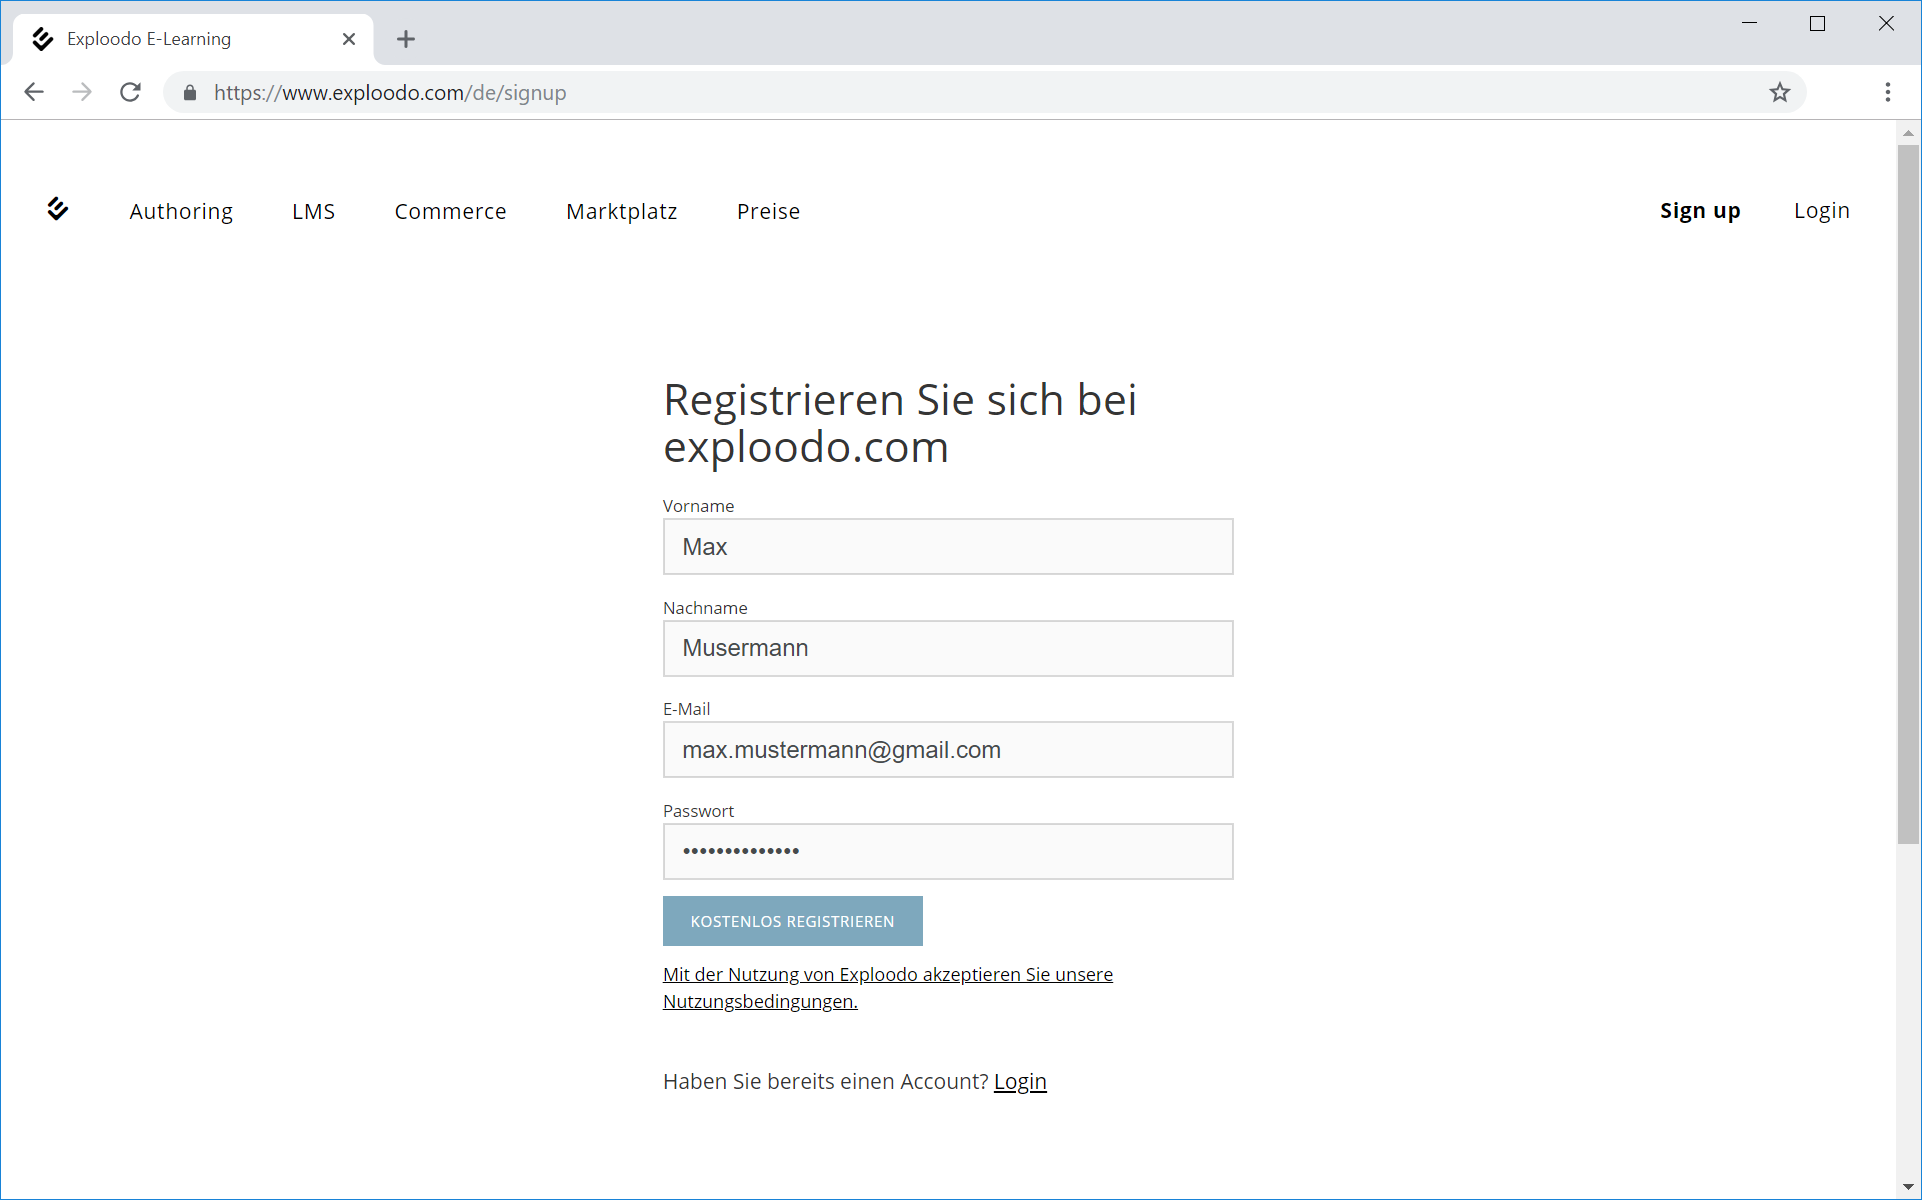Focus the Passwort field
The width and height of the screenshot is (1922, 1200).
click(x=947, y=851)
